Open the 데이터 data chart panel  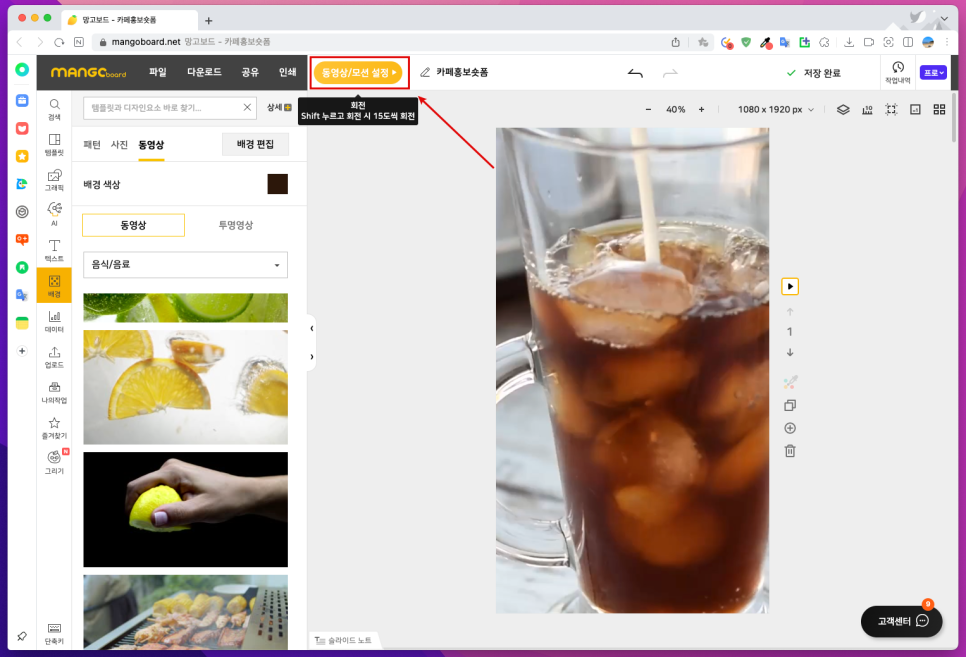pos(54,320)
